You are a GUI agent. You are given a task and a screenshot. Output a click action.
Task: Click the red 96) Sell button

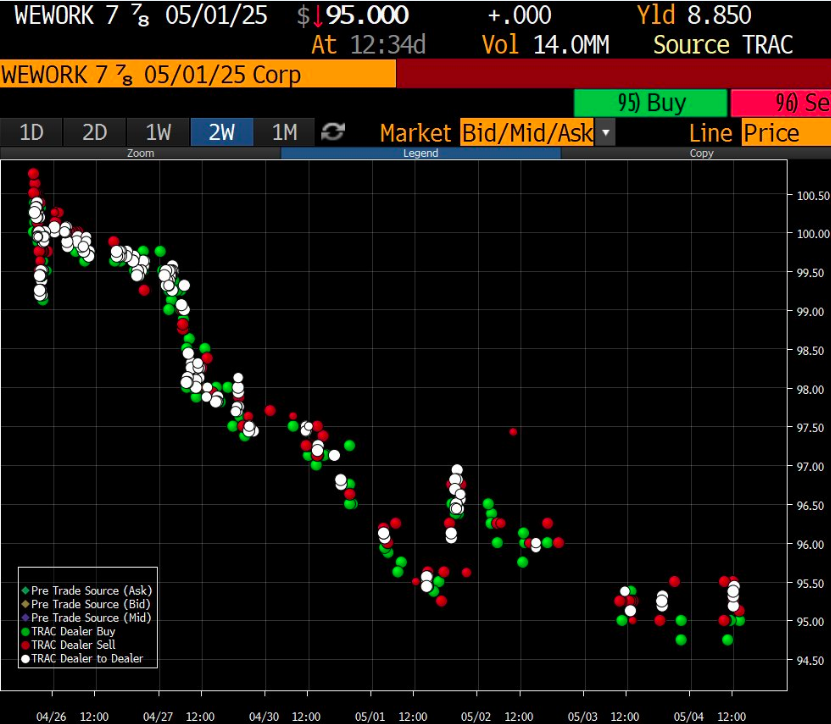[x=781, y=103]
